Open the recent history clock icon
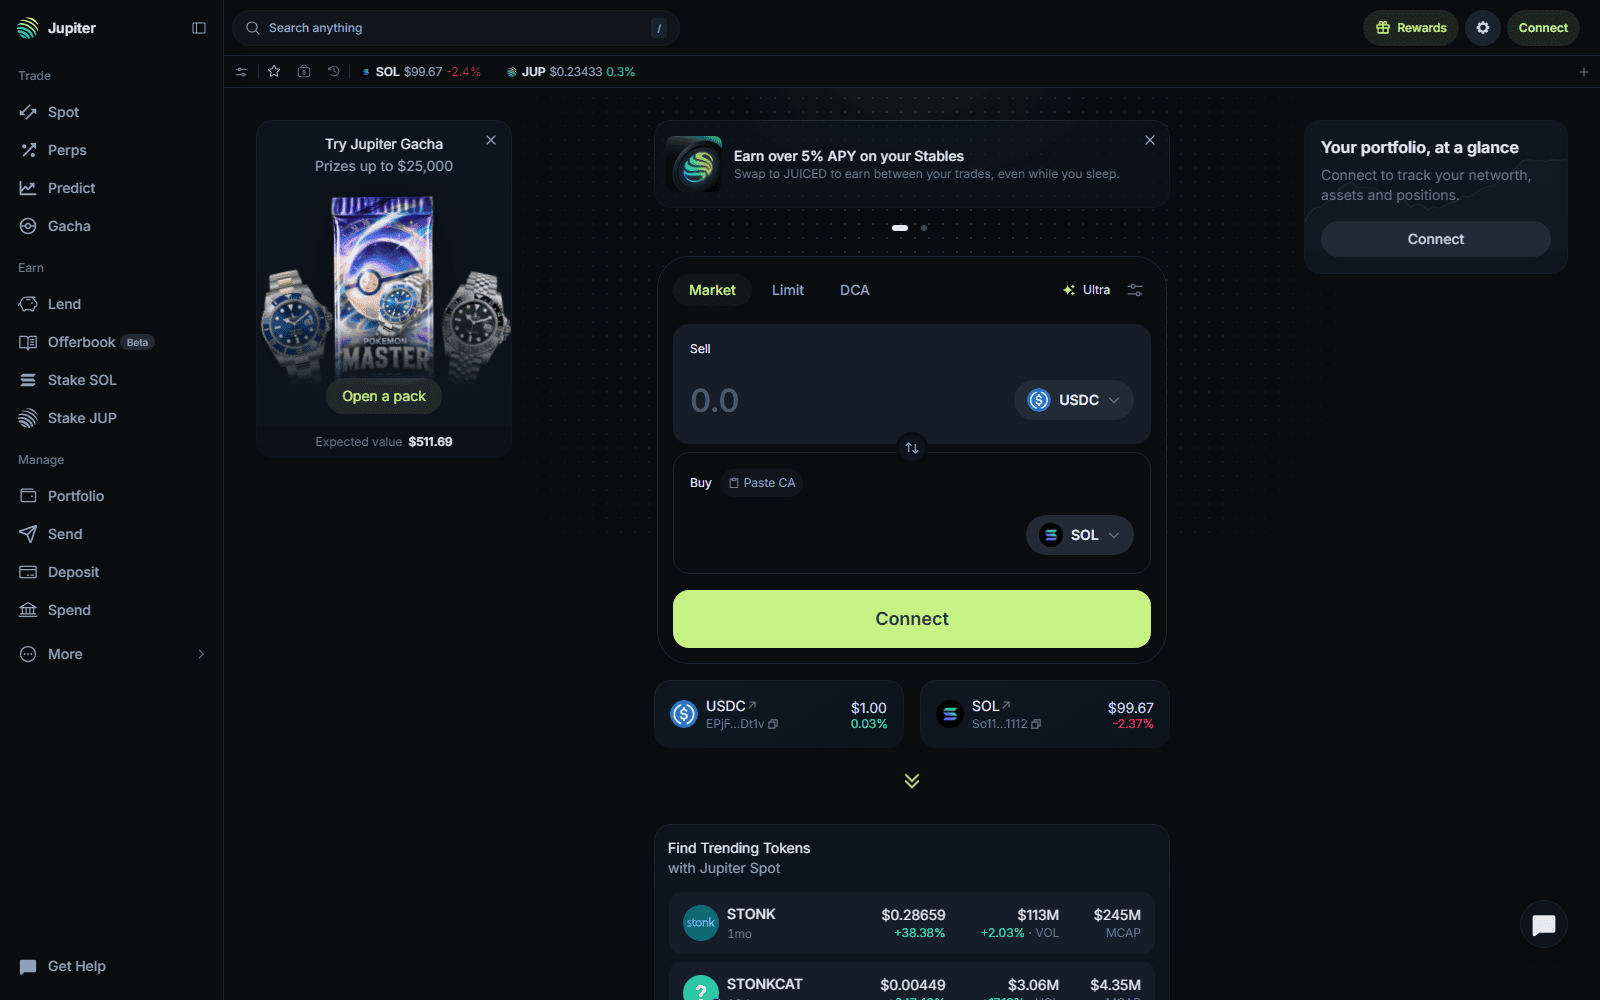Screen dimensions: 1600x1000 (334, 72)
